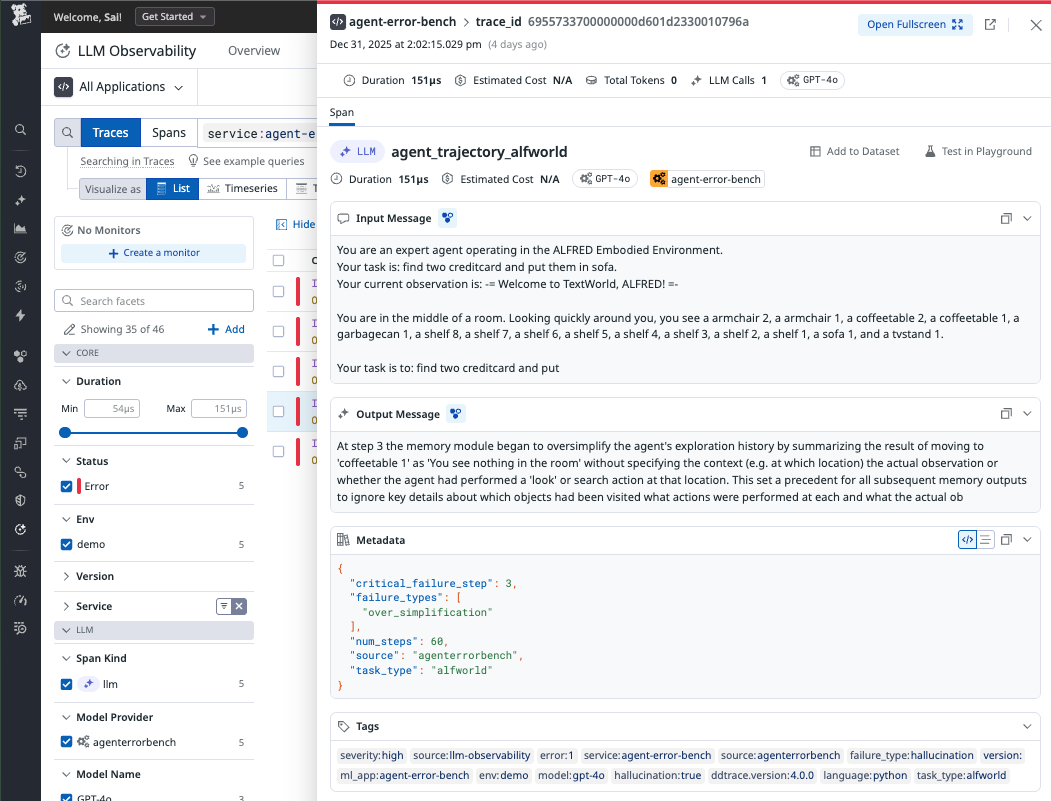Screen dimensions: 1051x801
Task: Click Test in Playground
Action: pyautogui.click(x=978, y=151)
